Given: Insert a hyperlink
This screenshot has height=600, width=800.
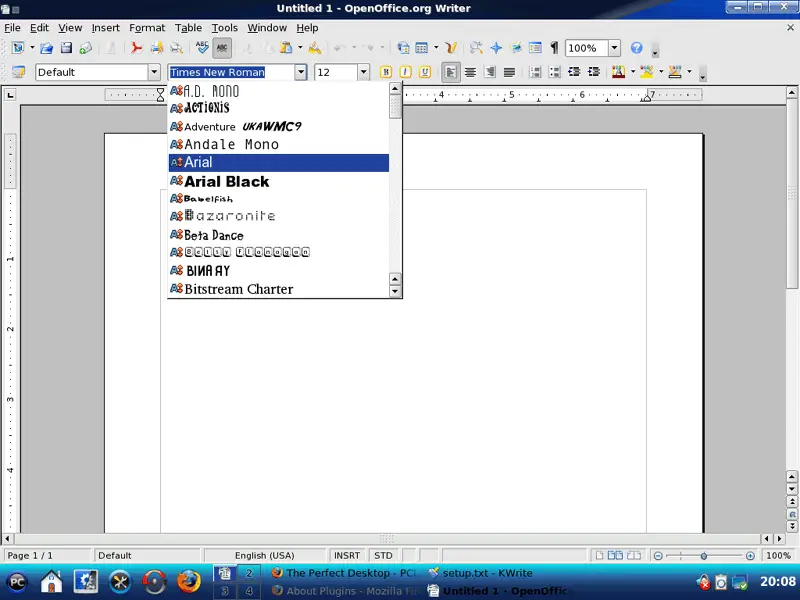Looking at the screenshot, I should (x=403, y=48).
